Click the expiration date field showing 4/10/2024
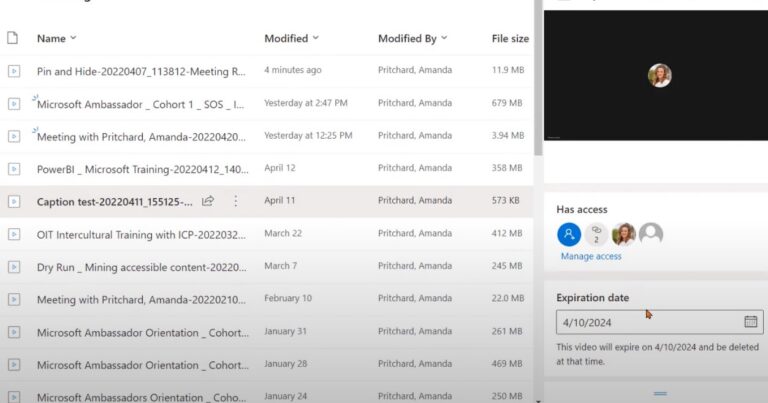This screenshot has height=403, width=768. click(x=647, y=322)
